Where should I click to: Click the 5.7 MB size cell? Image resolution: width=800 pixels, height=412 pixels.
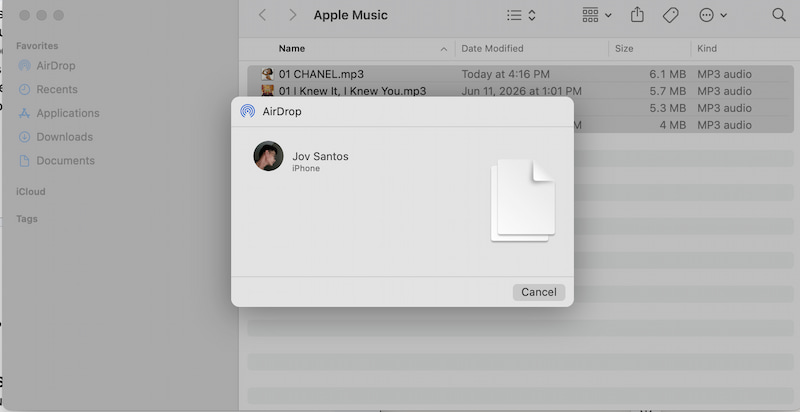click(x=667, y=91)
